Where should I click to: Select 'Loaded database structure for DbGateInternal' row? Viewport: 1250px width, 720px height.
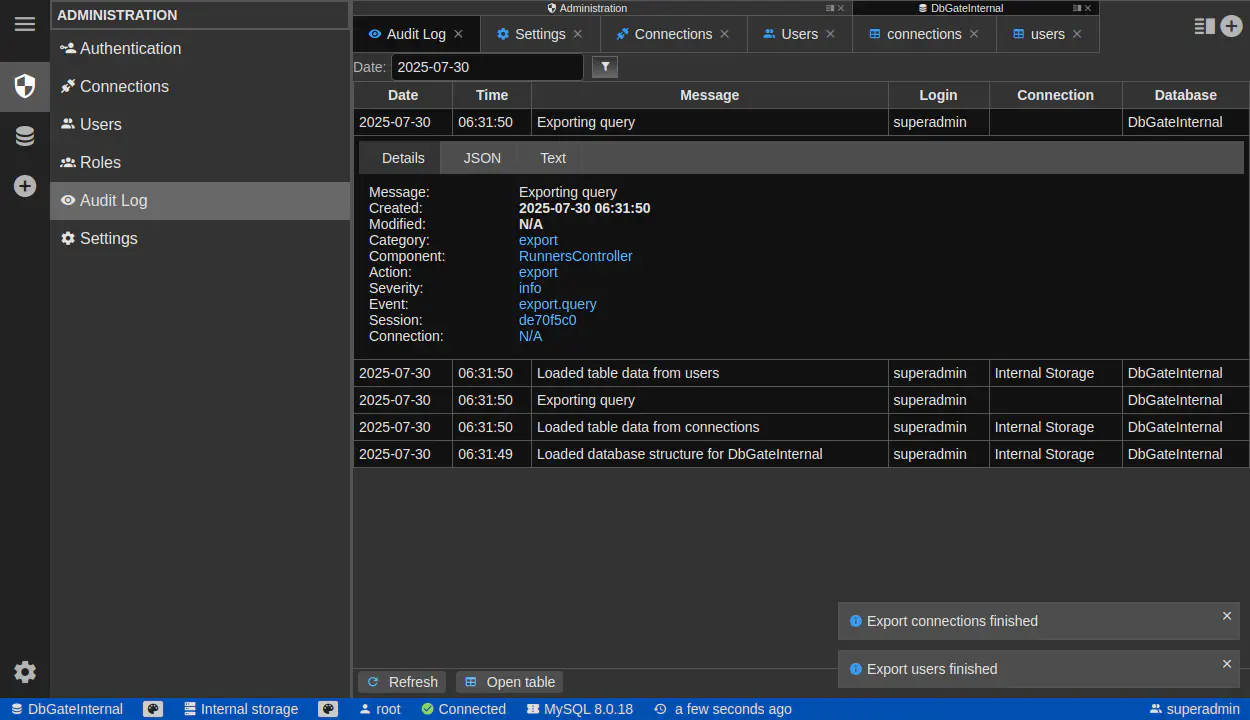(x=801, y=454)
